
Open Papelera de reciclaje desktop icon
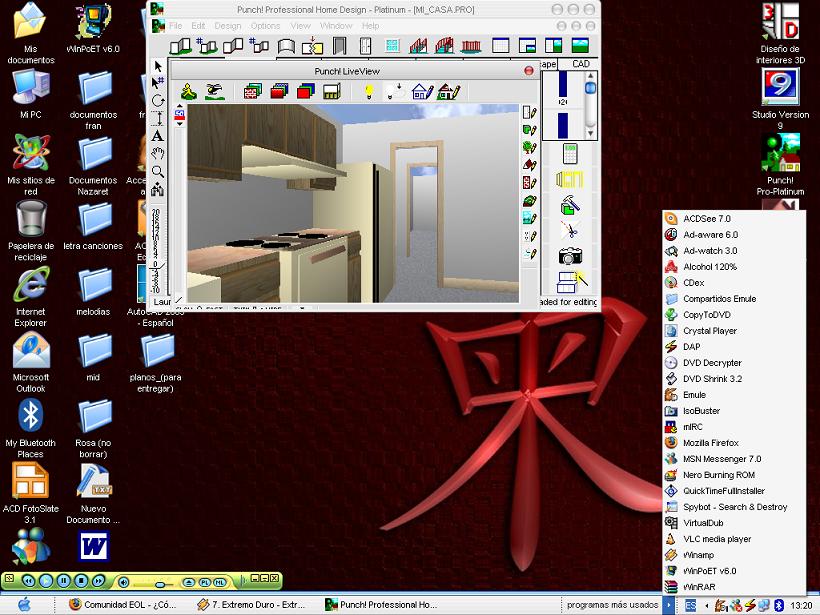31,230
